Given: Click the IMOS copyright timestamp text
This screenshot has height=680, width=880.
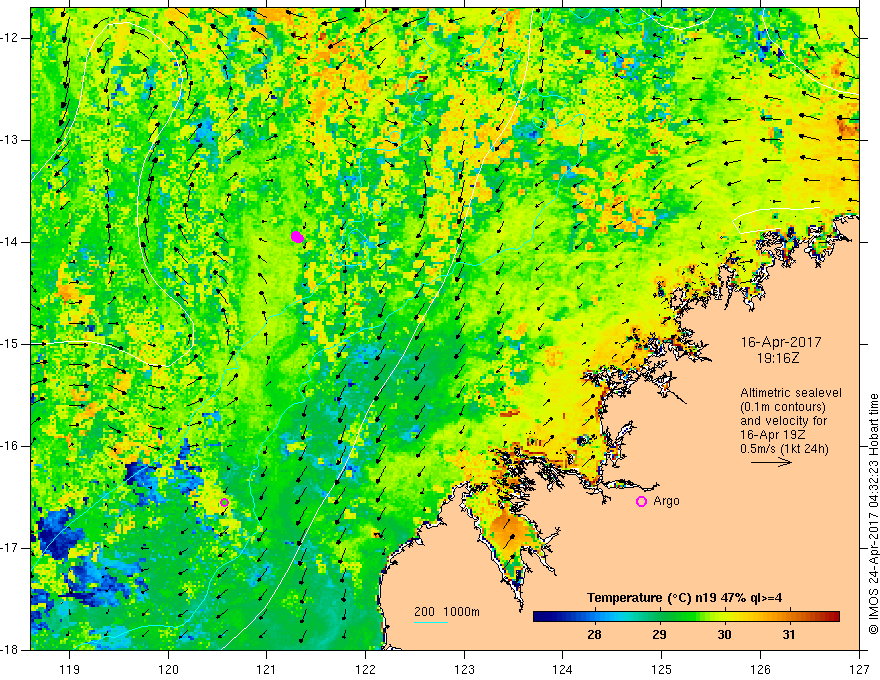Looking at the screenshot, I should (873, 514).
